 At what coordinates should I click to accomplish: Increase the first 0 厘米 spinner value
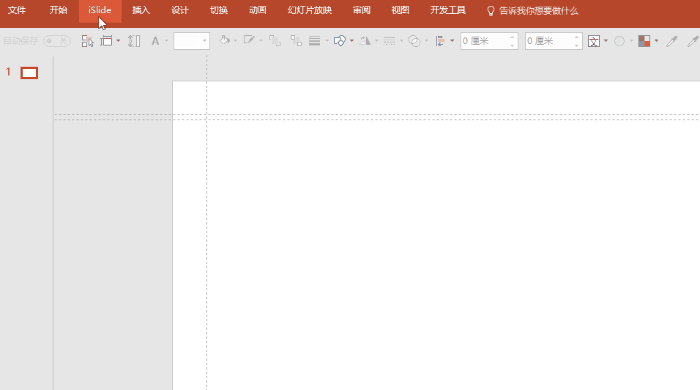coord(512,37)
